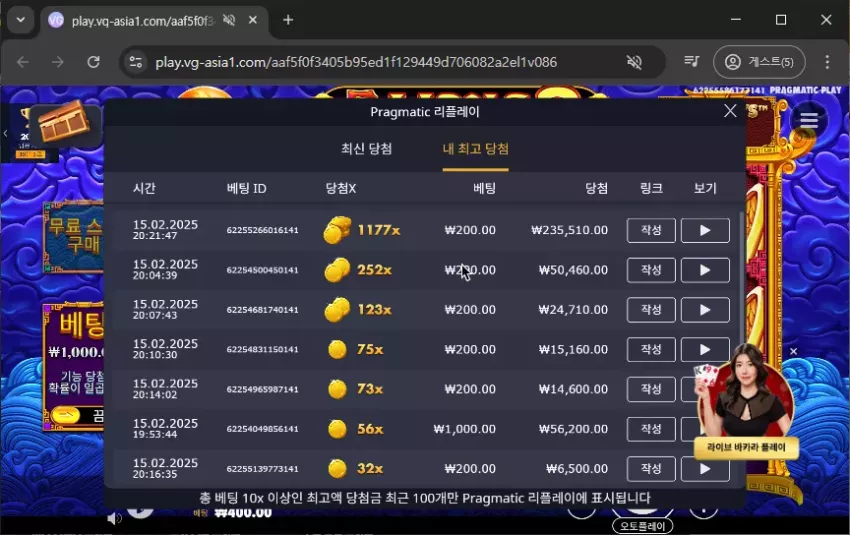The width and height of the screenshot is (850, 535).
Task: Create link for ₩24,710.00 win
Action: [651, 310]
